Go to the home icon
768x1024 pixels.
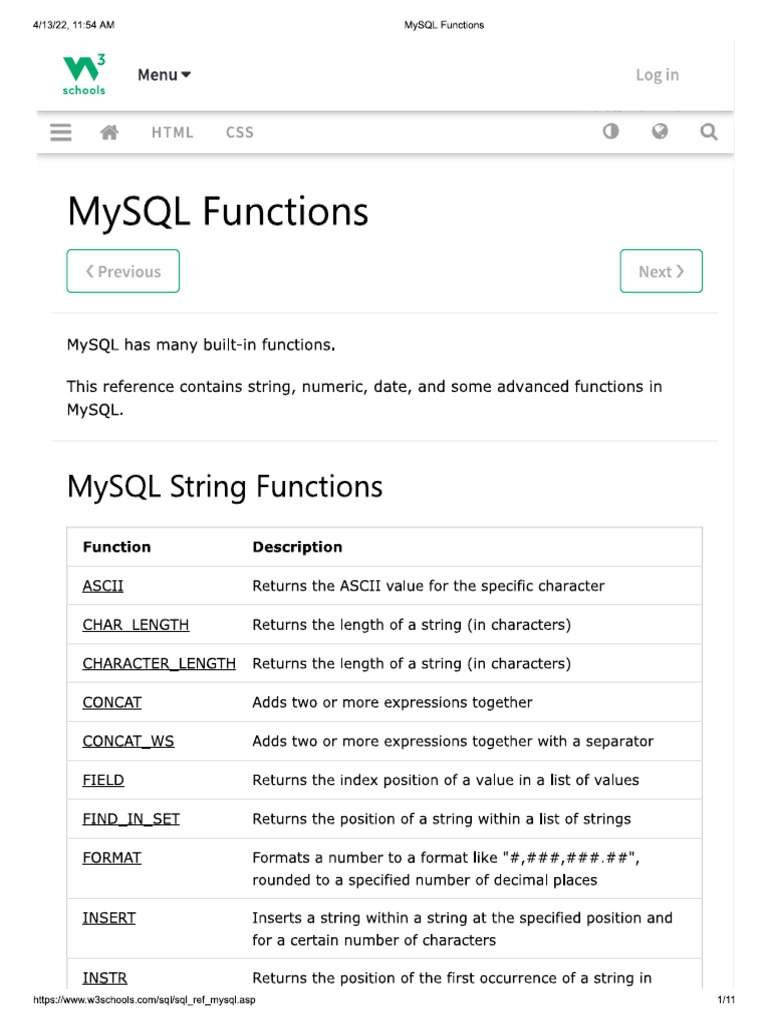pos(110,132)
